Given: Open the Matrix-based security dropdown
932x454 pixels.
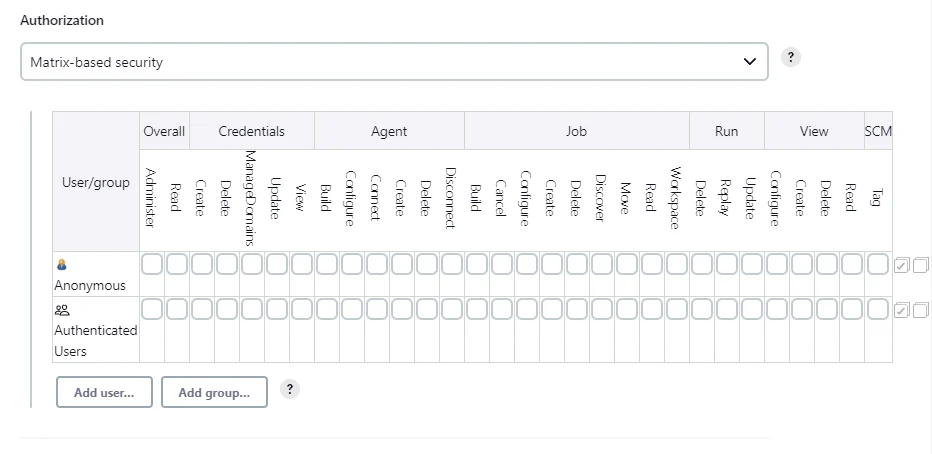Looking at the screenshot, I should click(394, 61).
